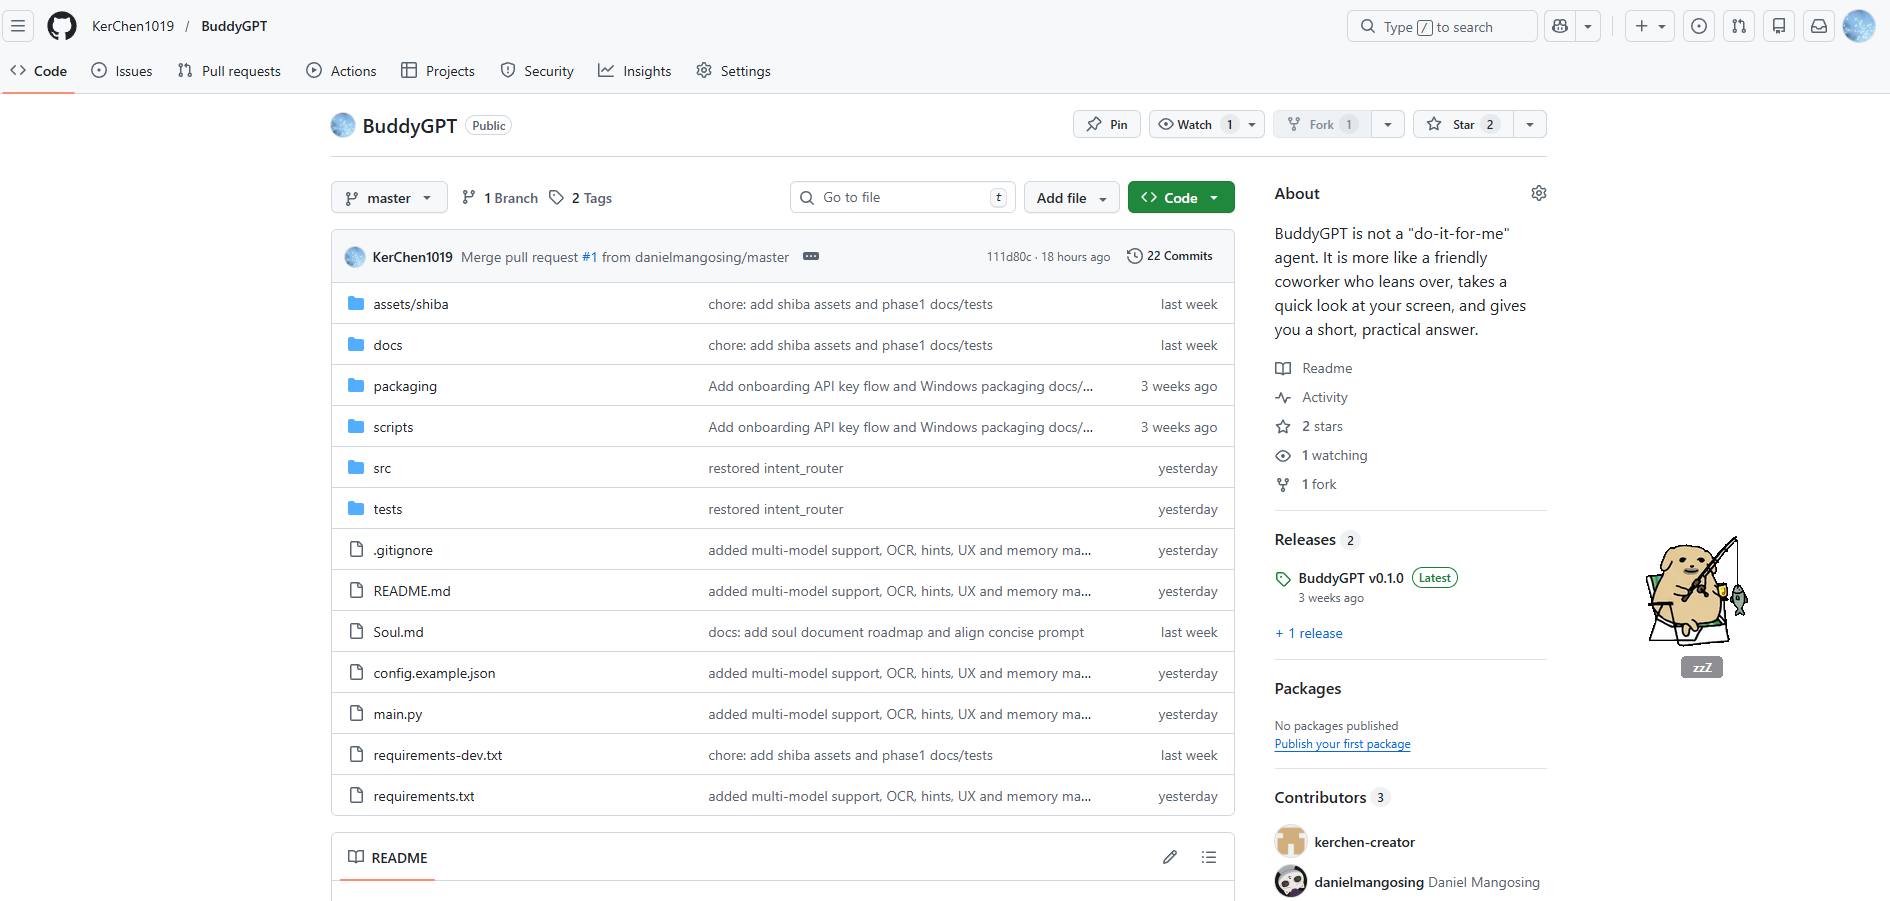Open requirements.txt file
This screenshot has width=1890, height=901.
coord(424,796)
